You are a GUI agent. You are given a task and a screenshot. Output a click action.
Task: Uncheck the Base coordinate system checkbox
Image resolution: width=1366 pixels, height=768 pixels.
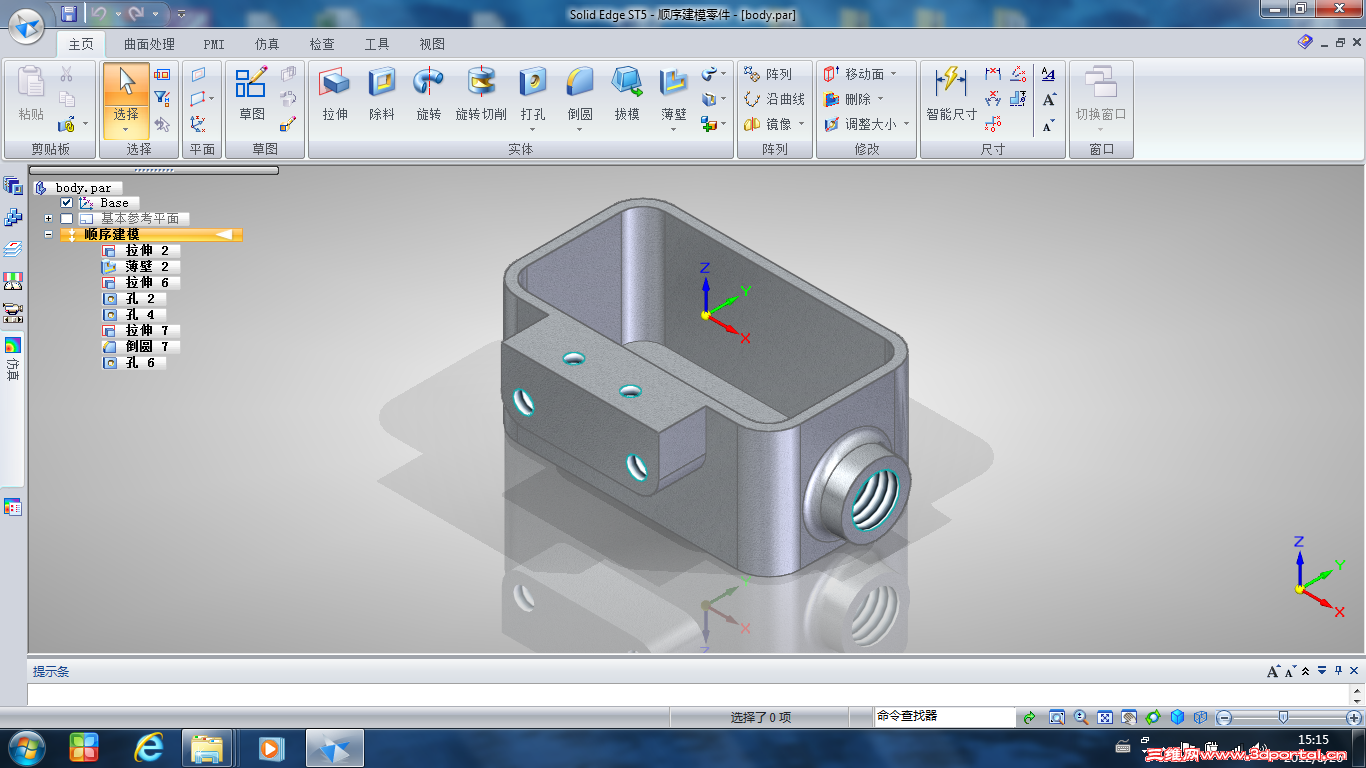pos(66,202)
